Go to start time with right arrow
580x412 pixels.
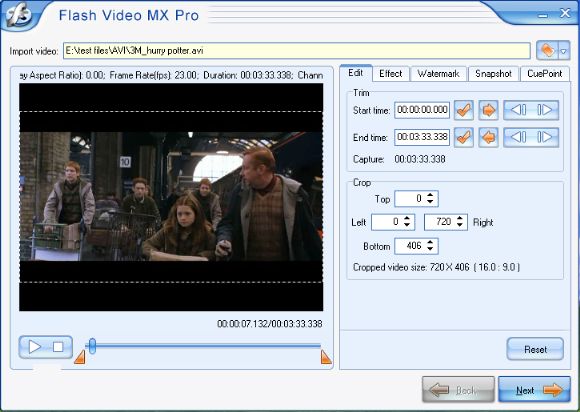(x=488, y=110)
